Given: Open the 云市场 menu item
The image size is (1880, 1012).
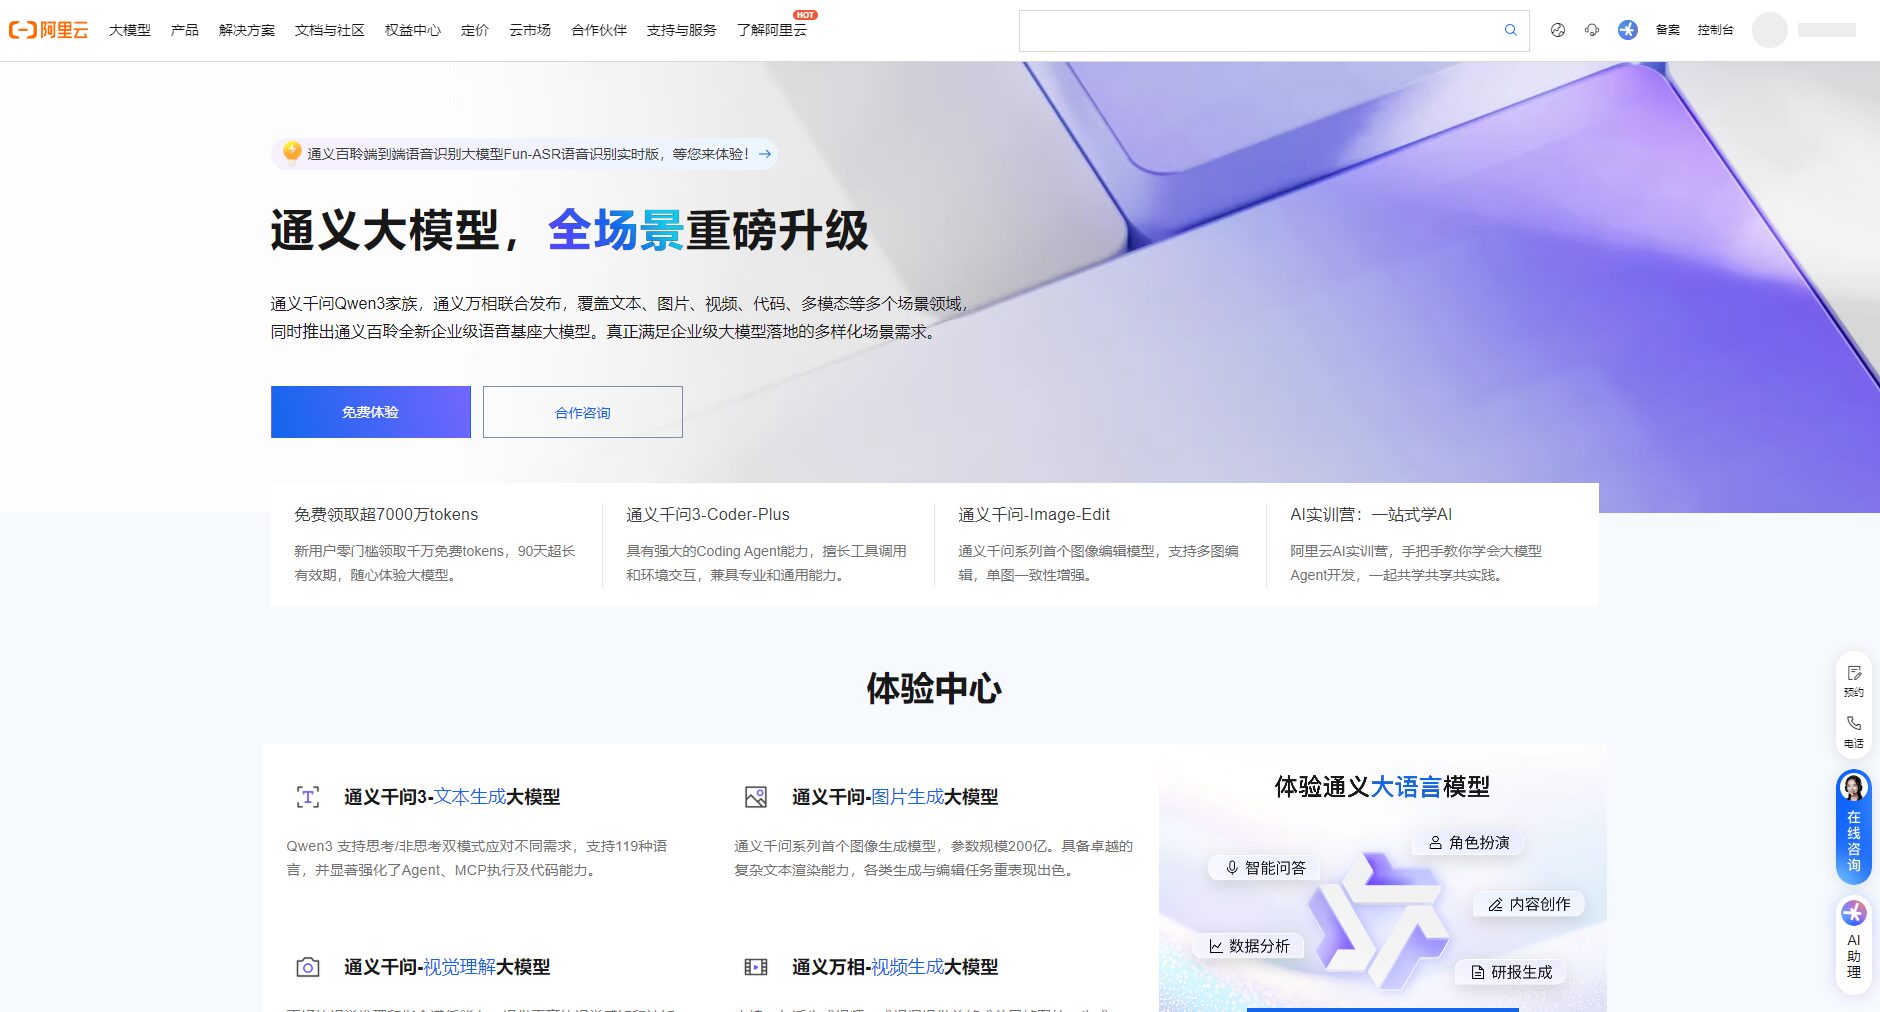Looking at the screenshot, I should coord(530,30).
